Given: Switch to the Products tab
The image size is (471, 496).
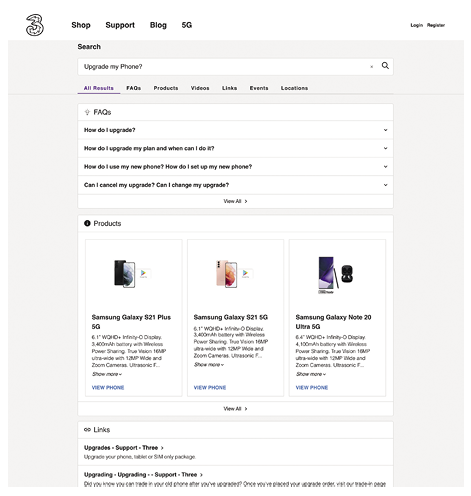Looking at the screenshot, I should tap(166, 88).
